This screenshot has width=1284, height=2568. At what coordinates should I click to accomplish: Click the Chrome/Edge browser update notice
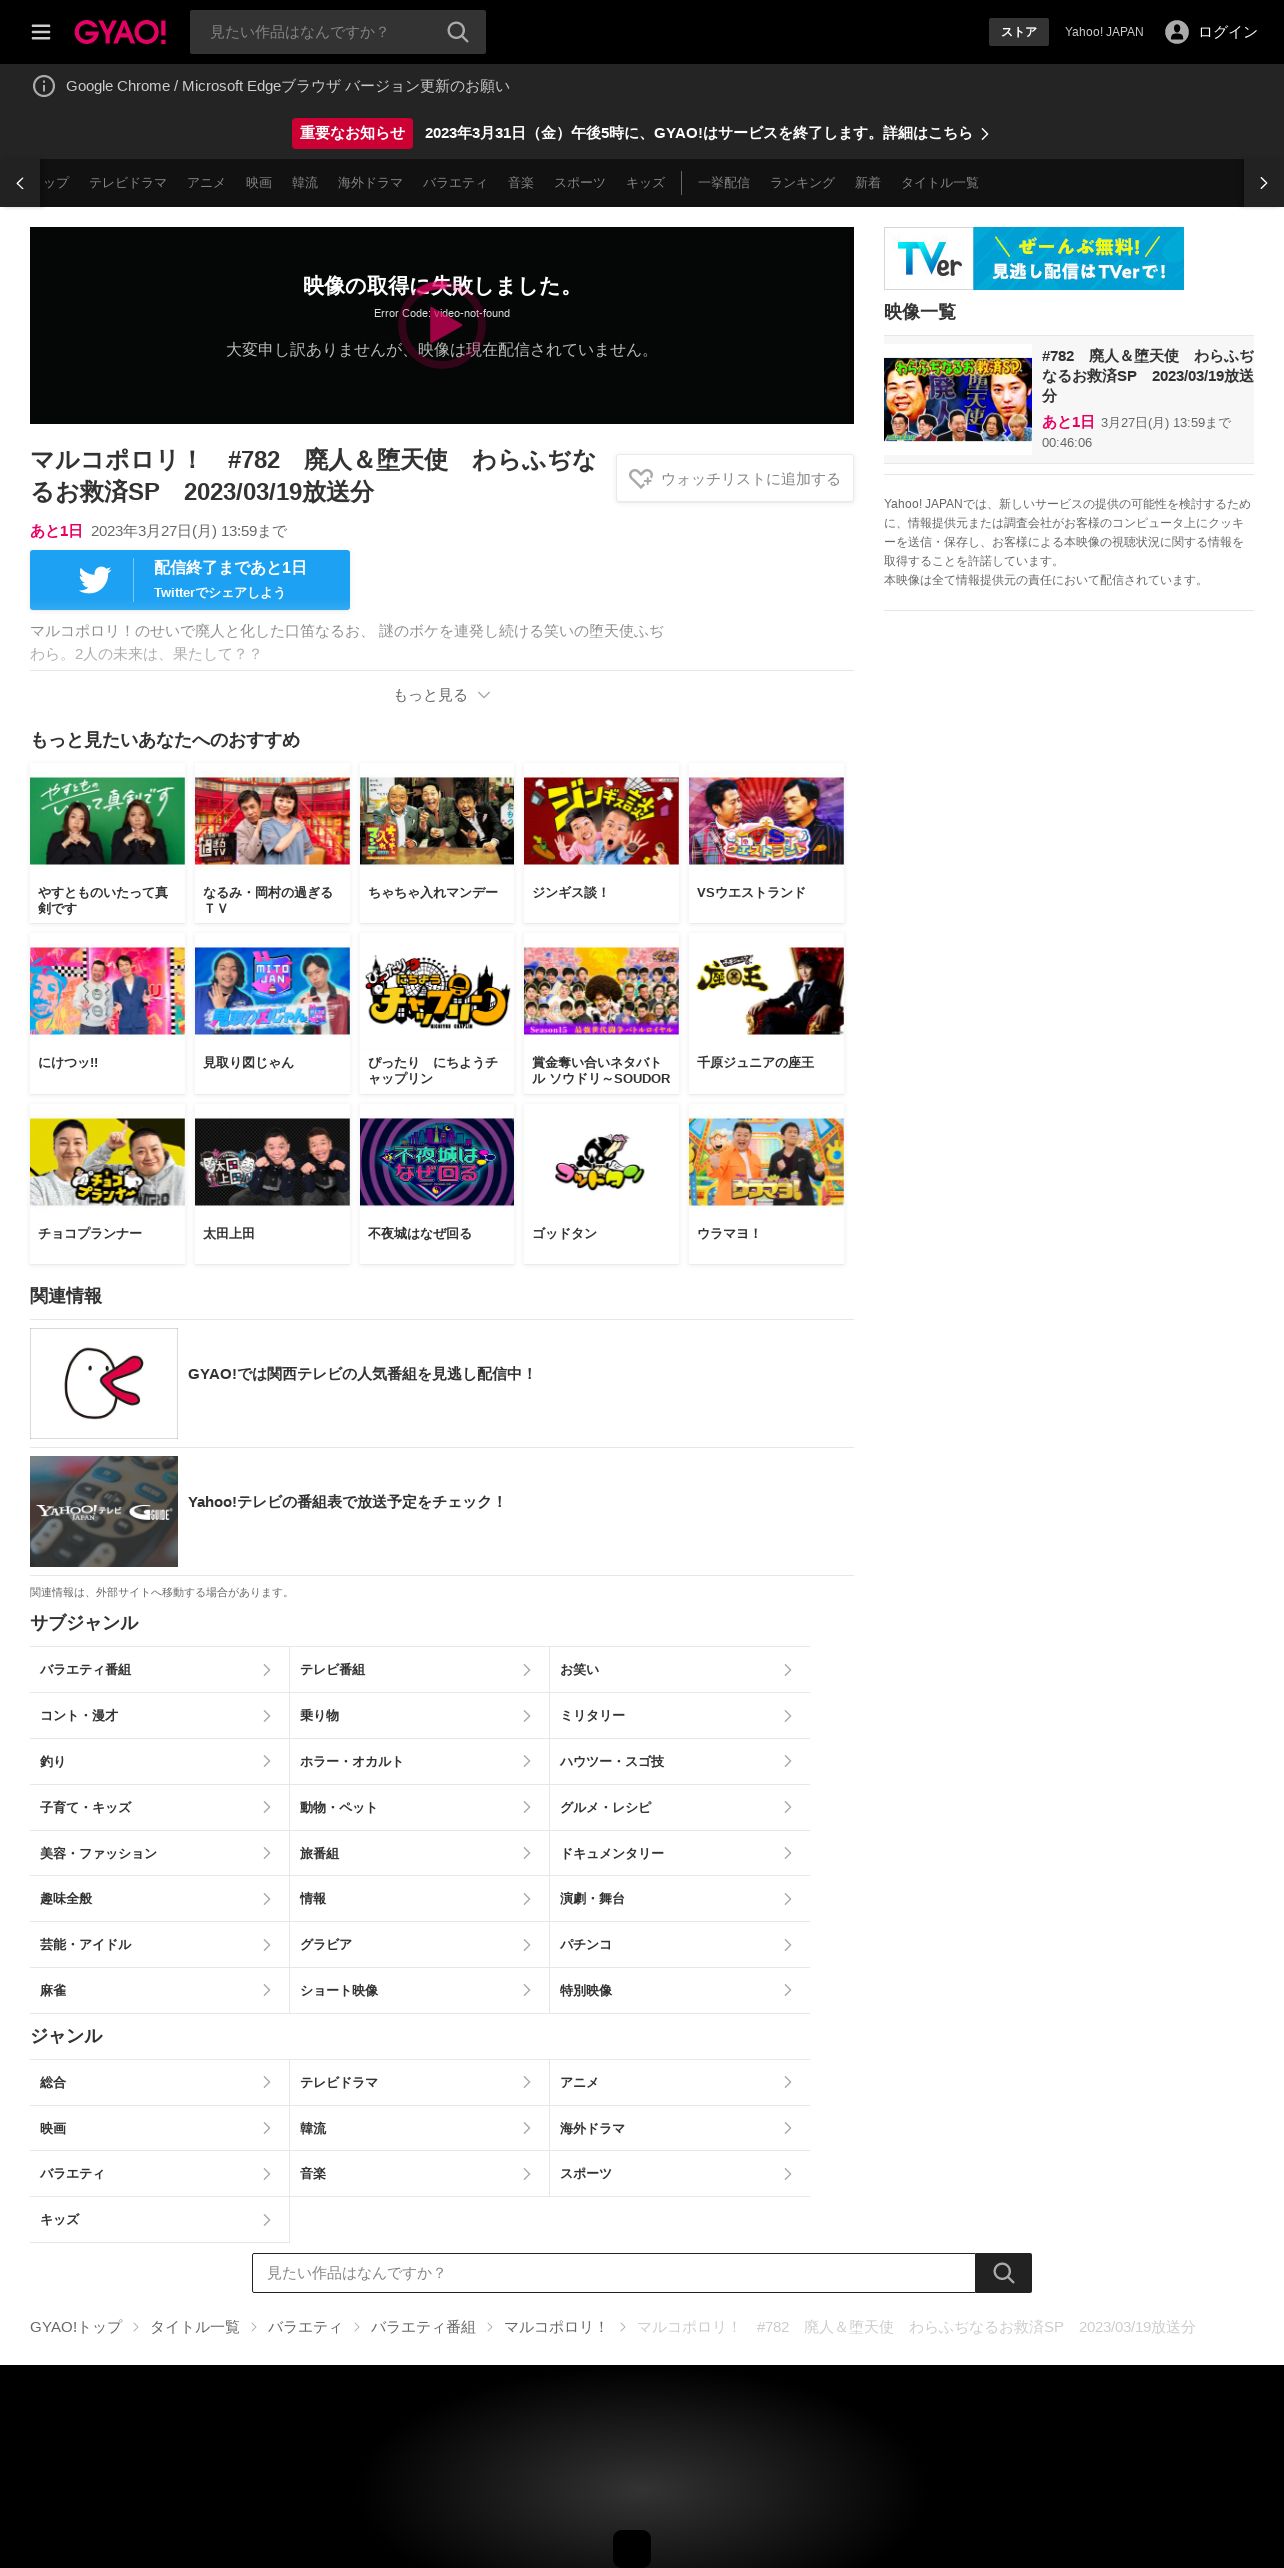point(288,86)
